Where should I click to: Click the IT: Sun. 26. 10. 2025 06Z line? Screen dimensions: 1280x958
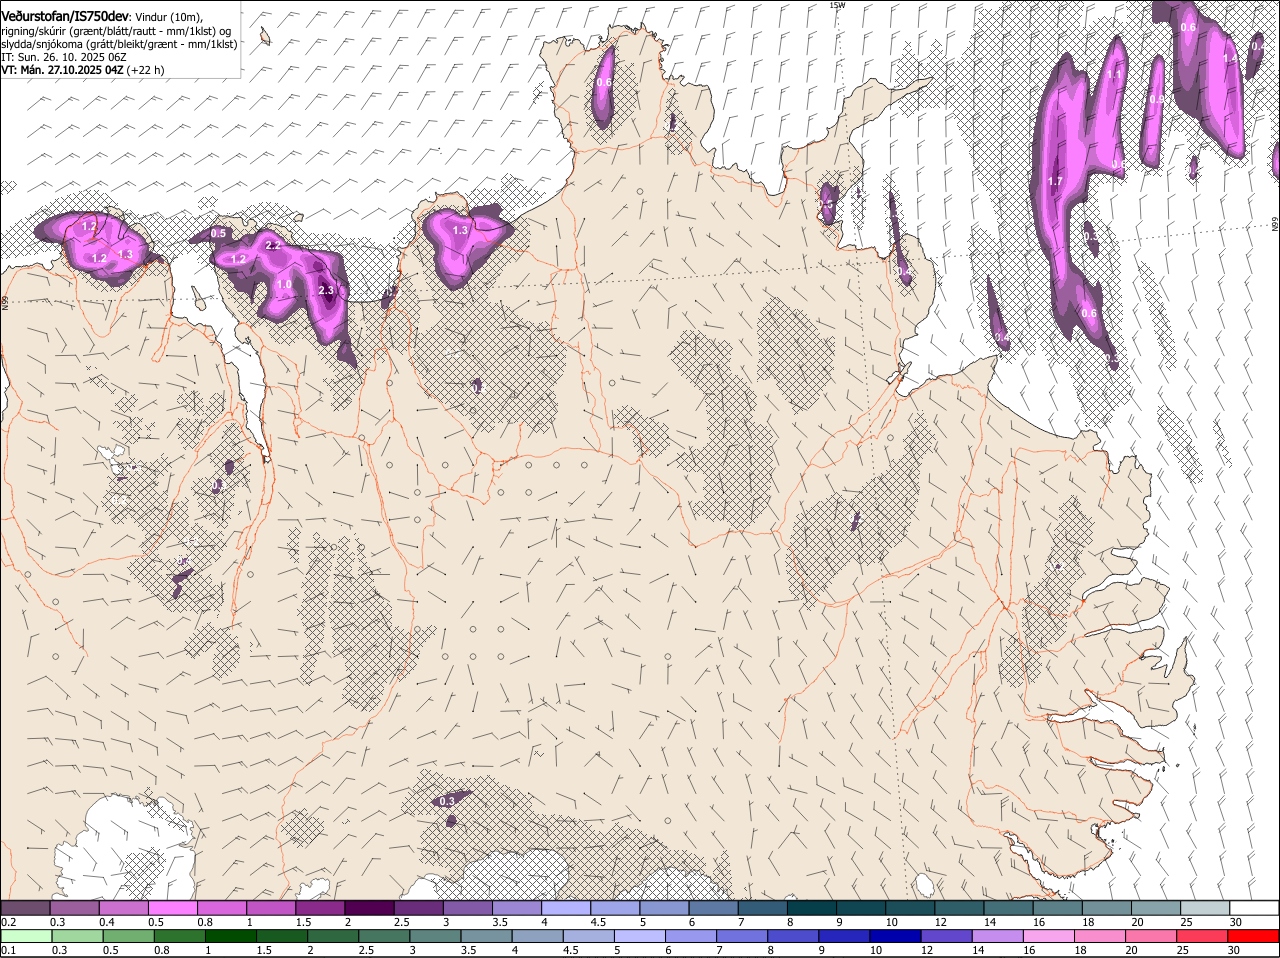click(x=63, y=57)
